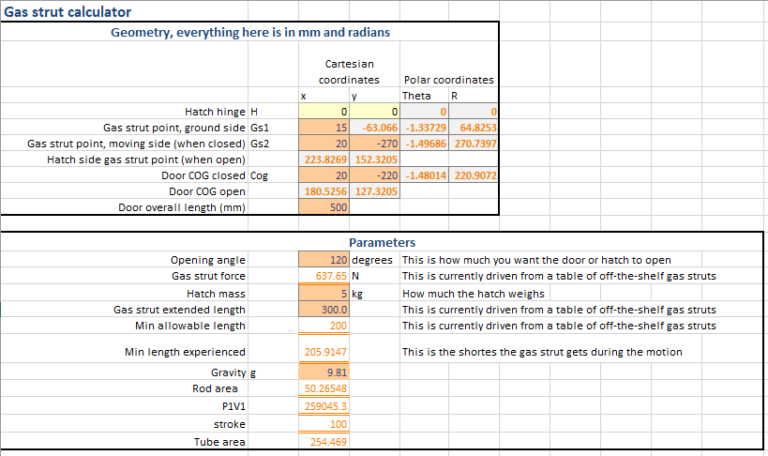
Task: Select the Gravity cell with 9.81
Action: click(324, 373)
